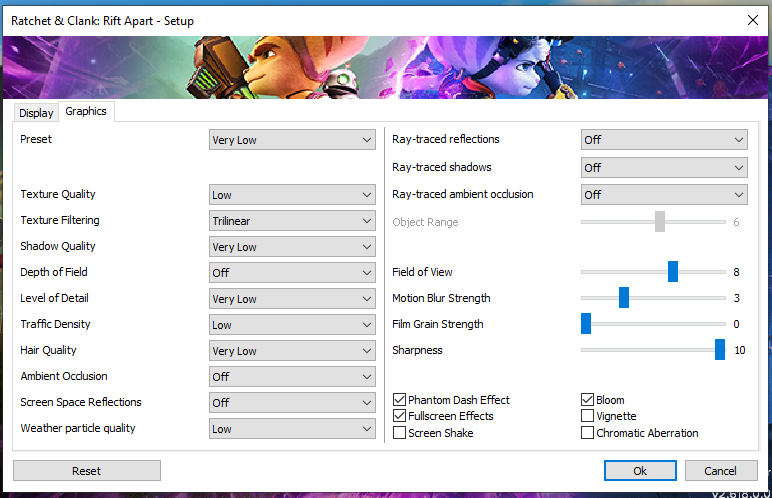Expand the Traffic Density dropdown

point(292,325)
